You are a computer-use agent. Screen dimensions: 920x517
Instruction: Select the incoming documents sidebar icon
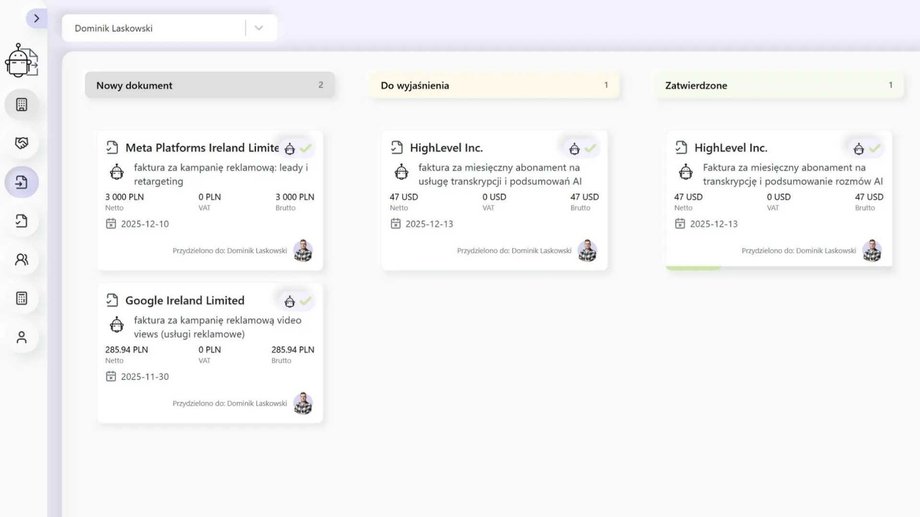click(x=21, y=182)
